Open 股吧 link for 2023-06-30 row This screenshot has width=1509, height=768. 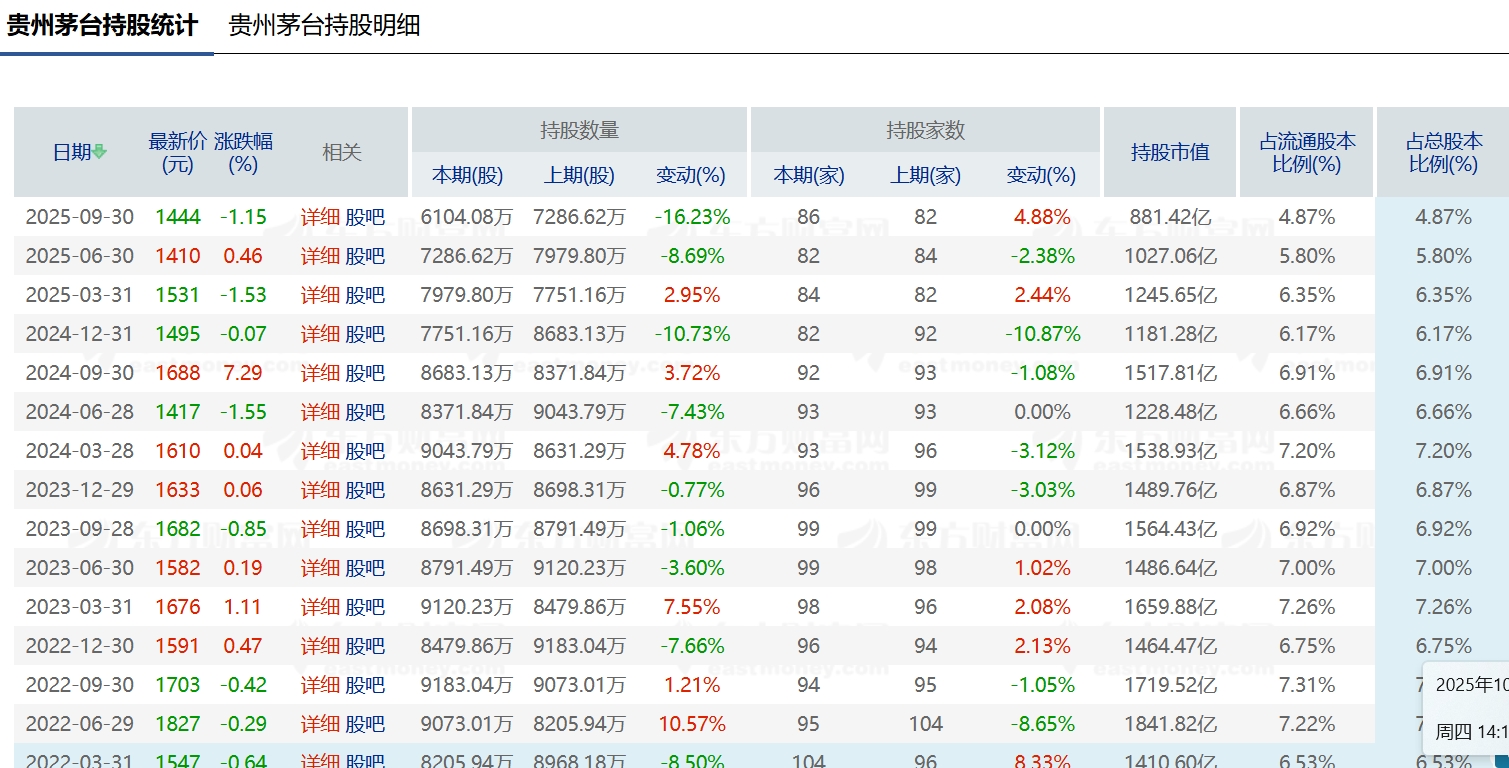pyautogui.click(x=365, y=568)
